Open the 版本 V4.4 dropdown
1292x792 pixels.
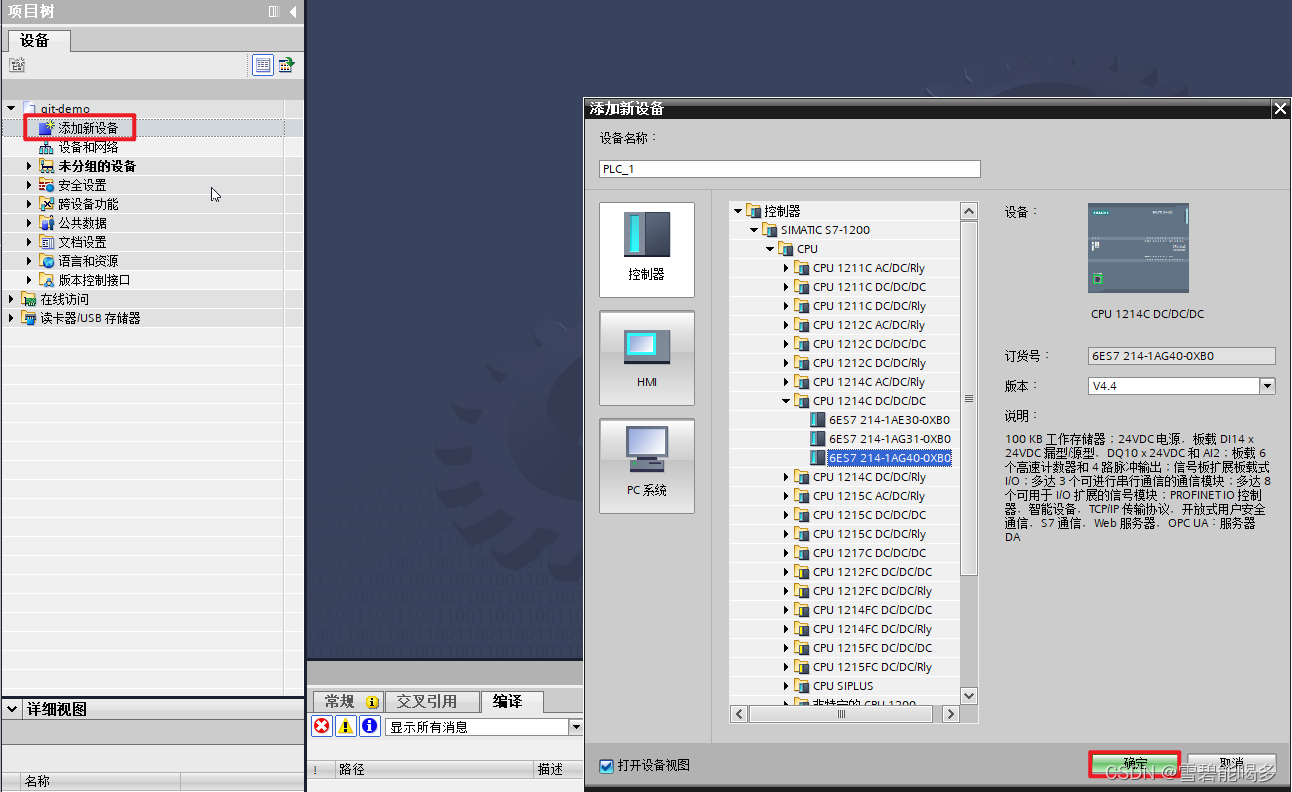[x=1267, y=386]
